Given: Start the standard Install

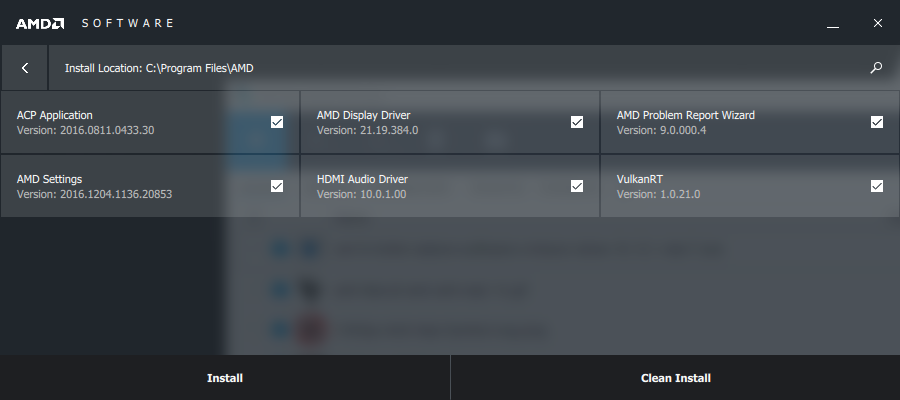Looking at the screenshot, I should [225, 378].
